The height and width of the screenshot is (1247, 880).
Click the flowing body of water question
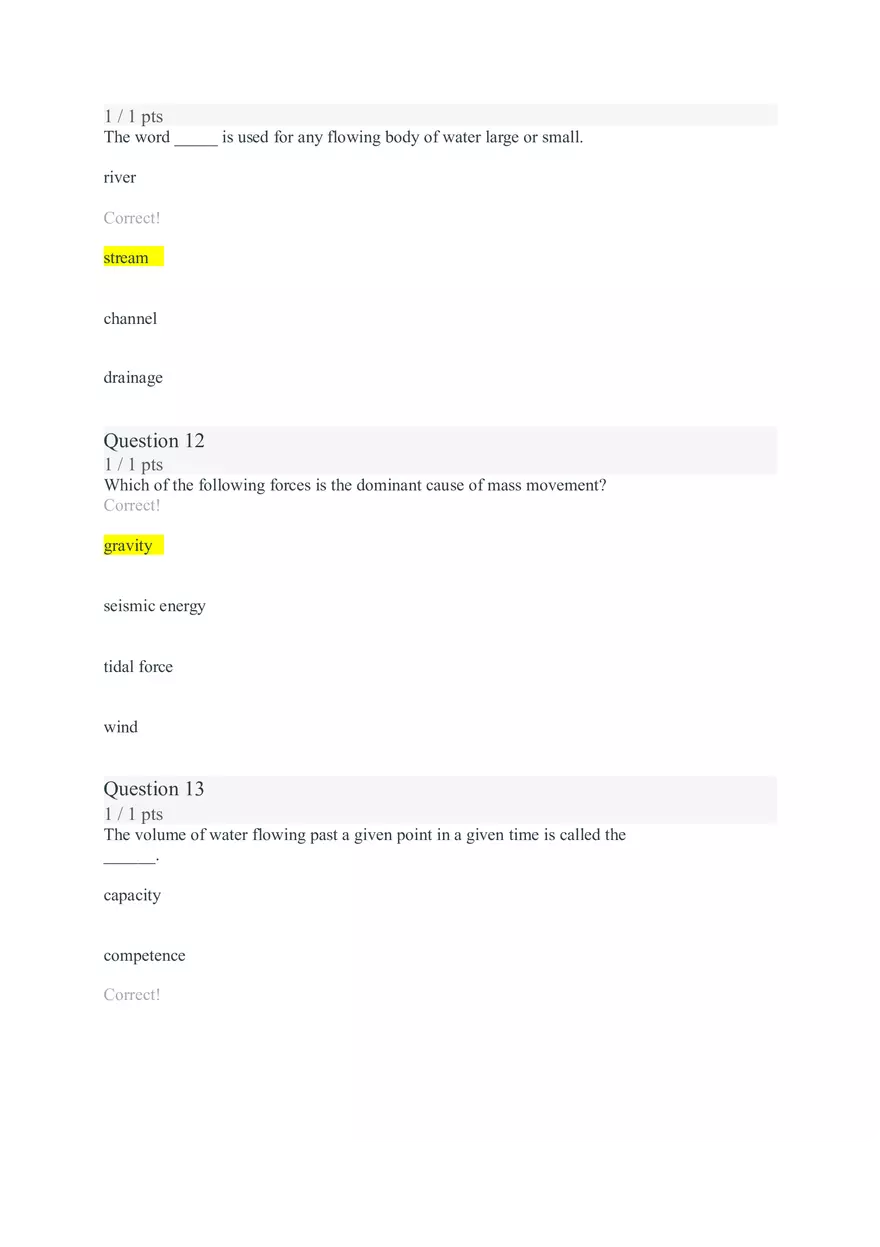(x=343, y=138)
